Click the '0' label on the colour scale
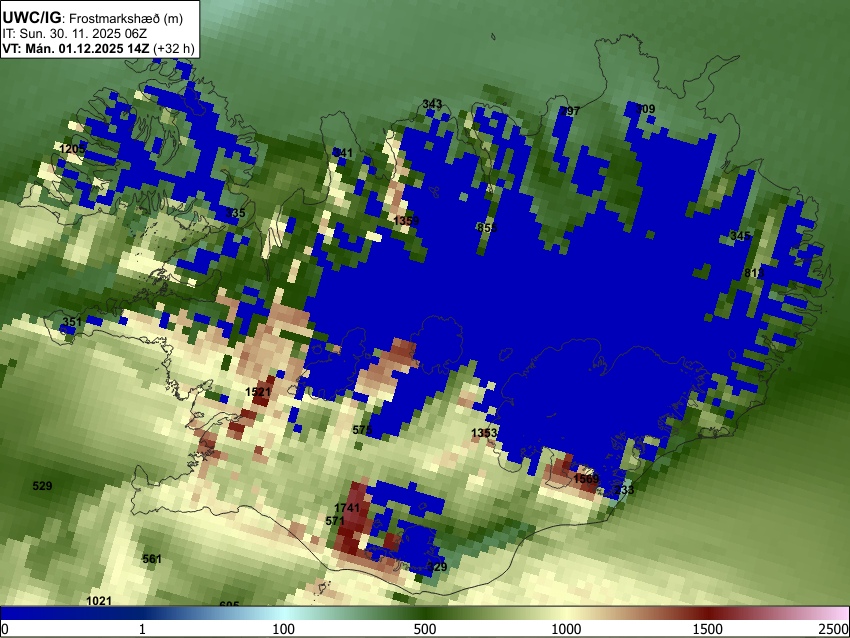This screenshot has width=850, height=638. point(5,629)
